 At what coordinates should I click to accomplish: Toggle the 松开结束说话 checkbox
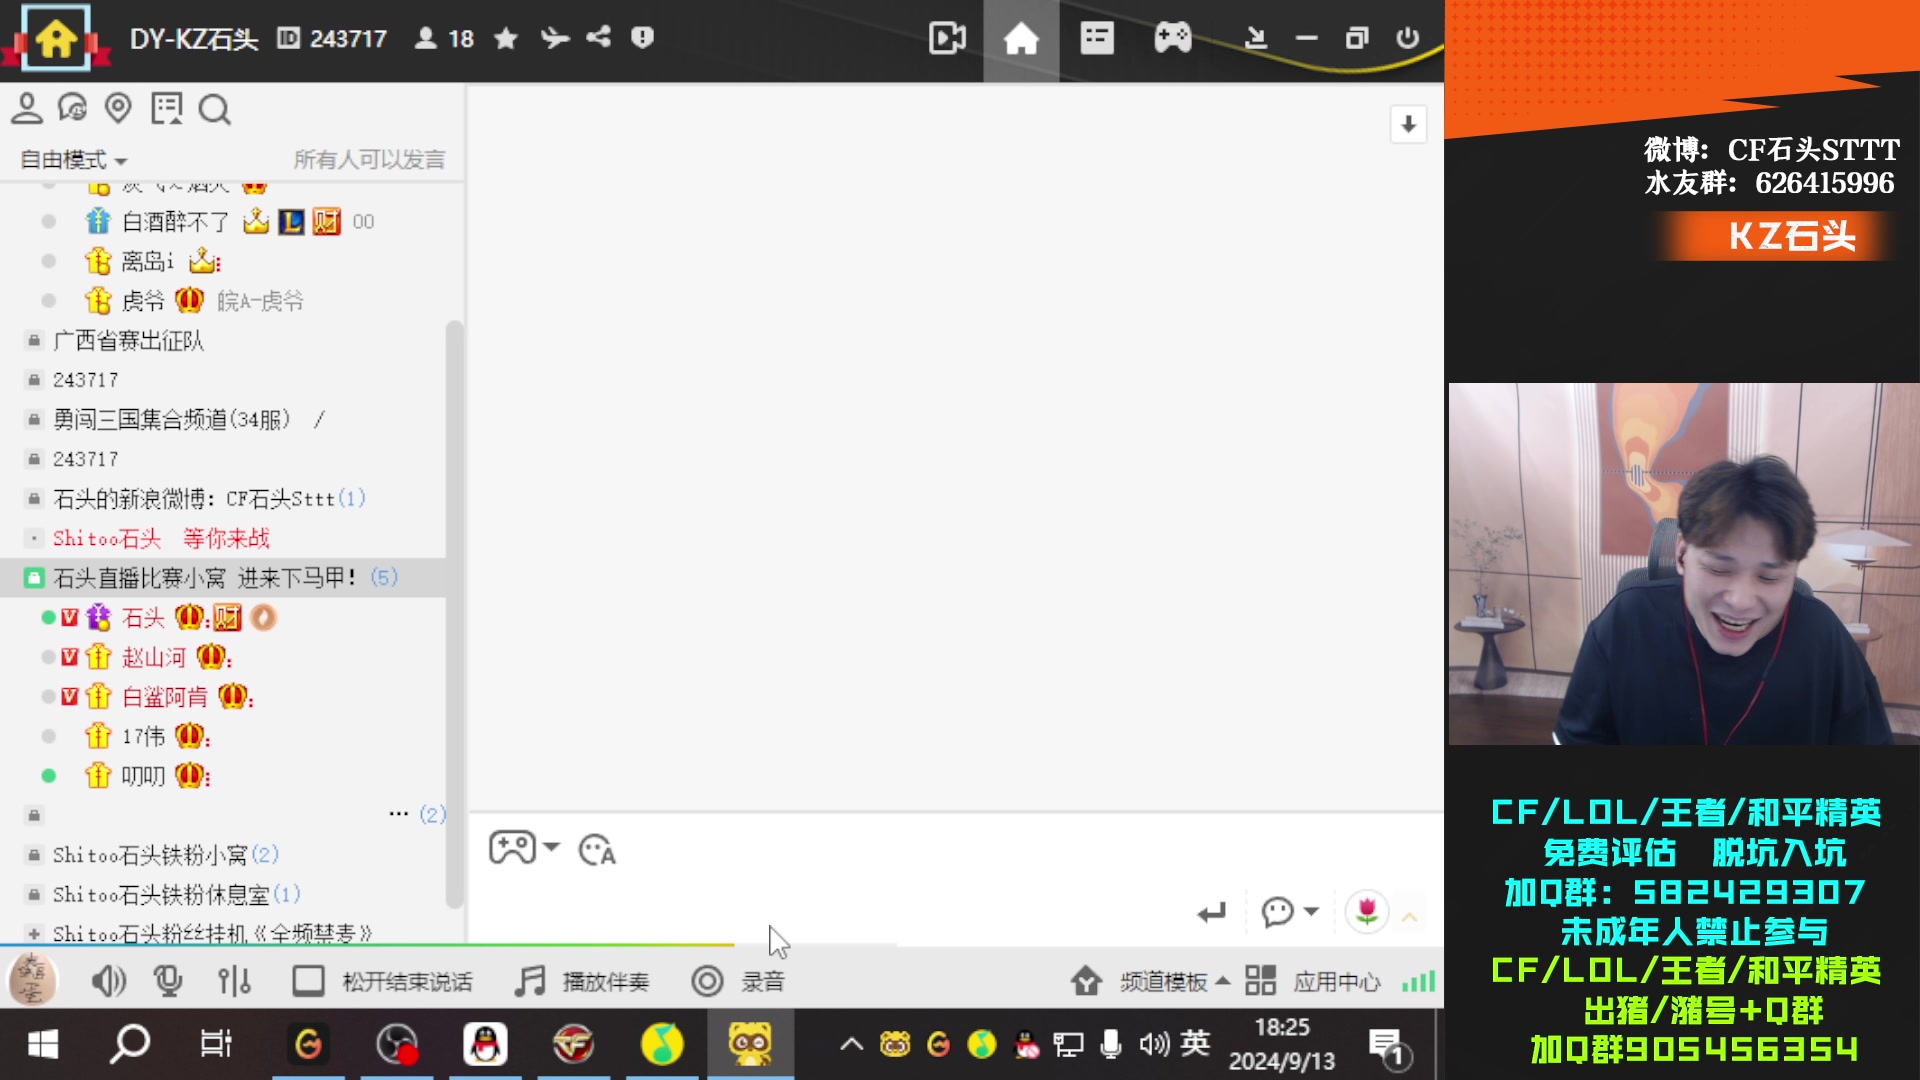point(308,981)
